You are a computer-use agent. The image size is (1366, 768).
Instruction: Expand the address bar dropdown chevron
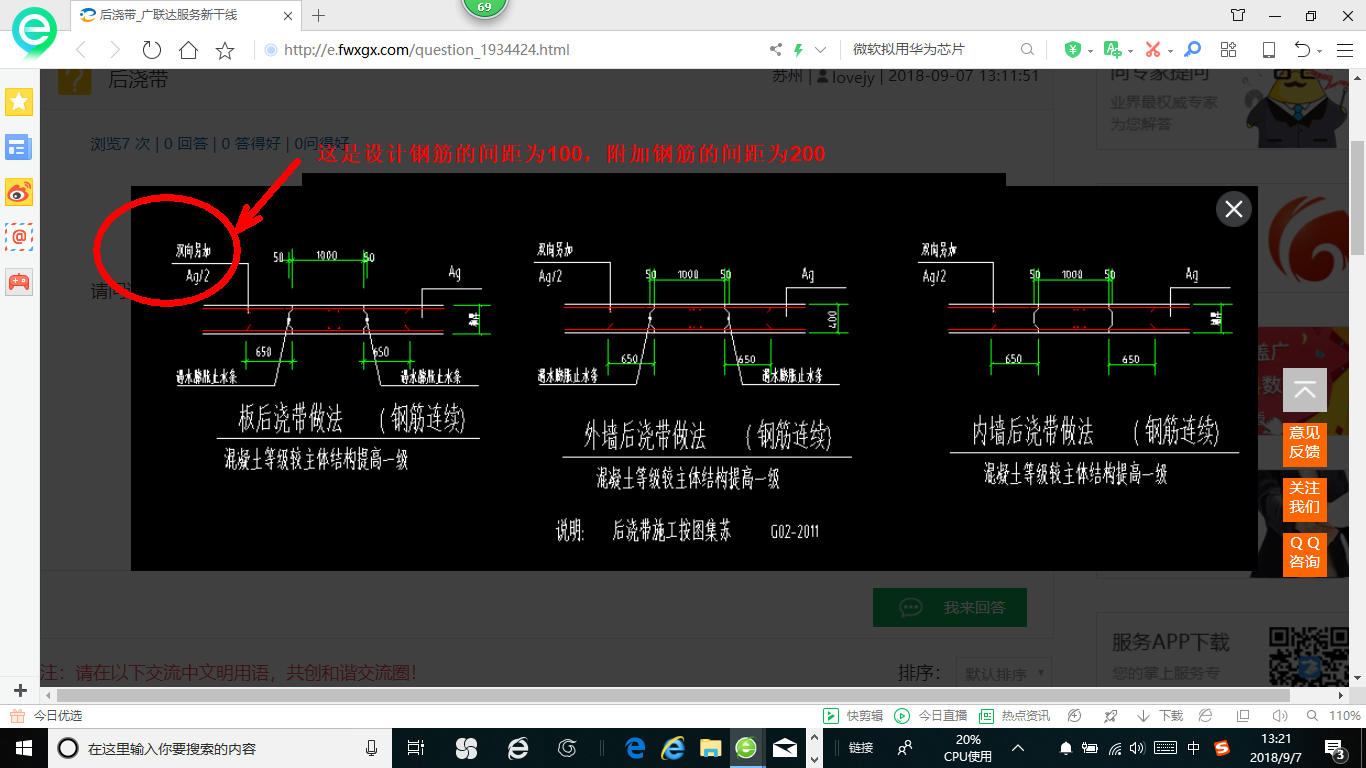[821, 50]
